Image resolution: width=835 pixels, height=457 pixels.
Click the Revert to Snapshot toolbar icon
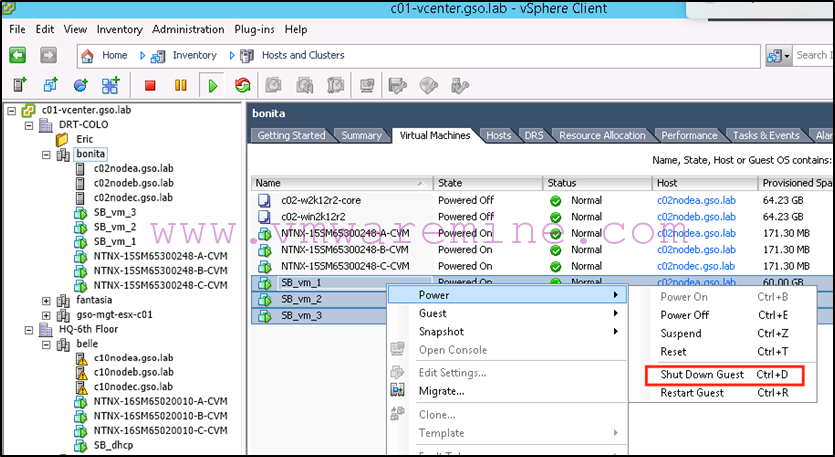305,85
